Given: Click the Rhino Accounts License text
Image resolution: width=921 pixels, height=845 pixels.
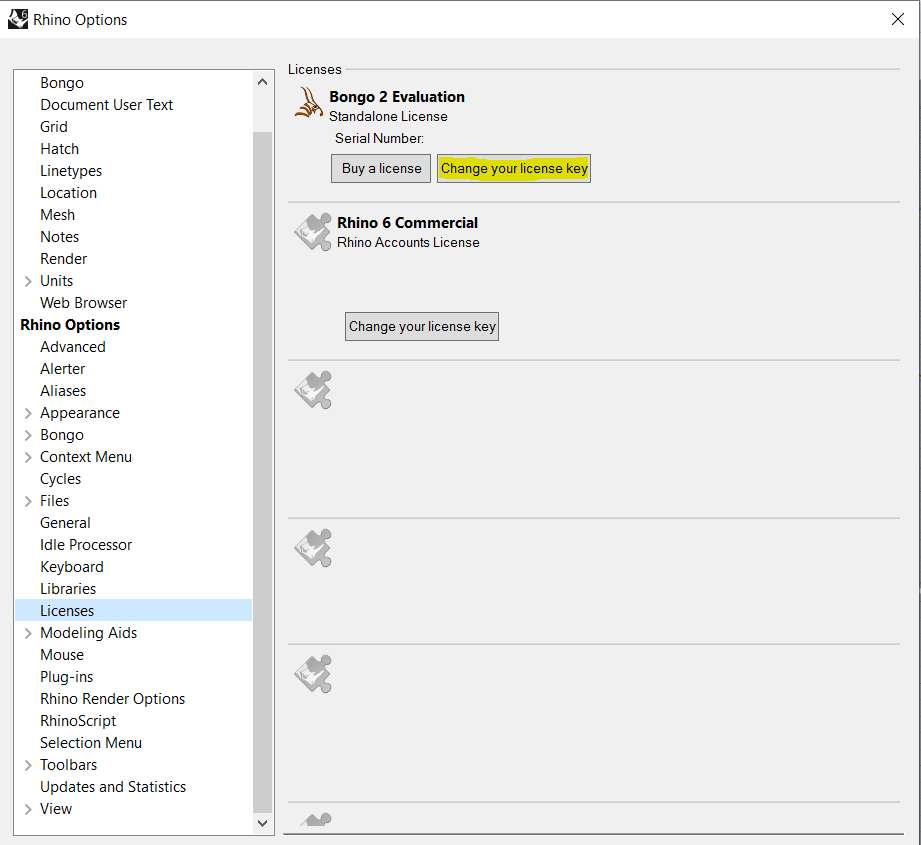Looking at the screenshot, I should (408, 243).
